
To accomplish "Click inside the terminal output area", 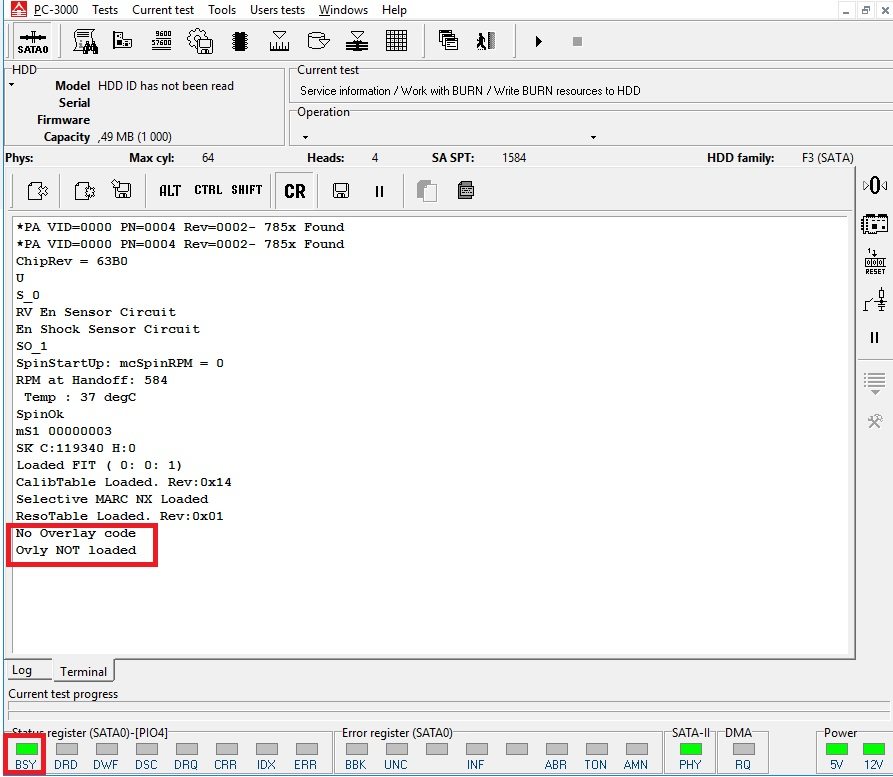I will click(430, 436).
